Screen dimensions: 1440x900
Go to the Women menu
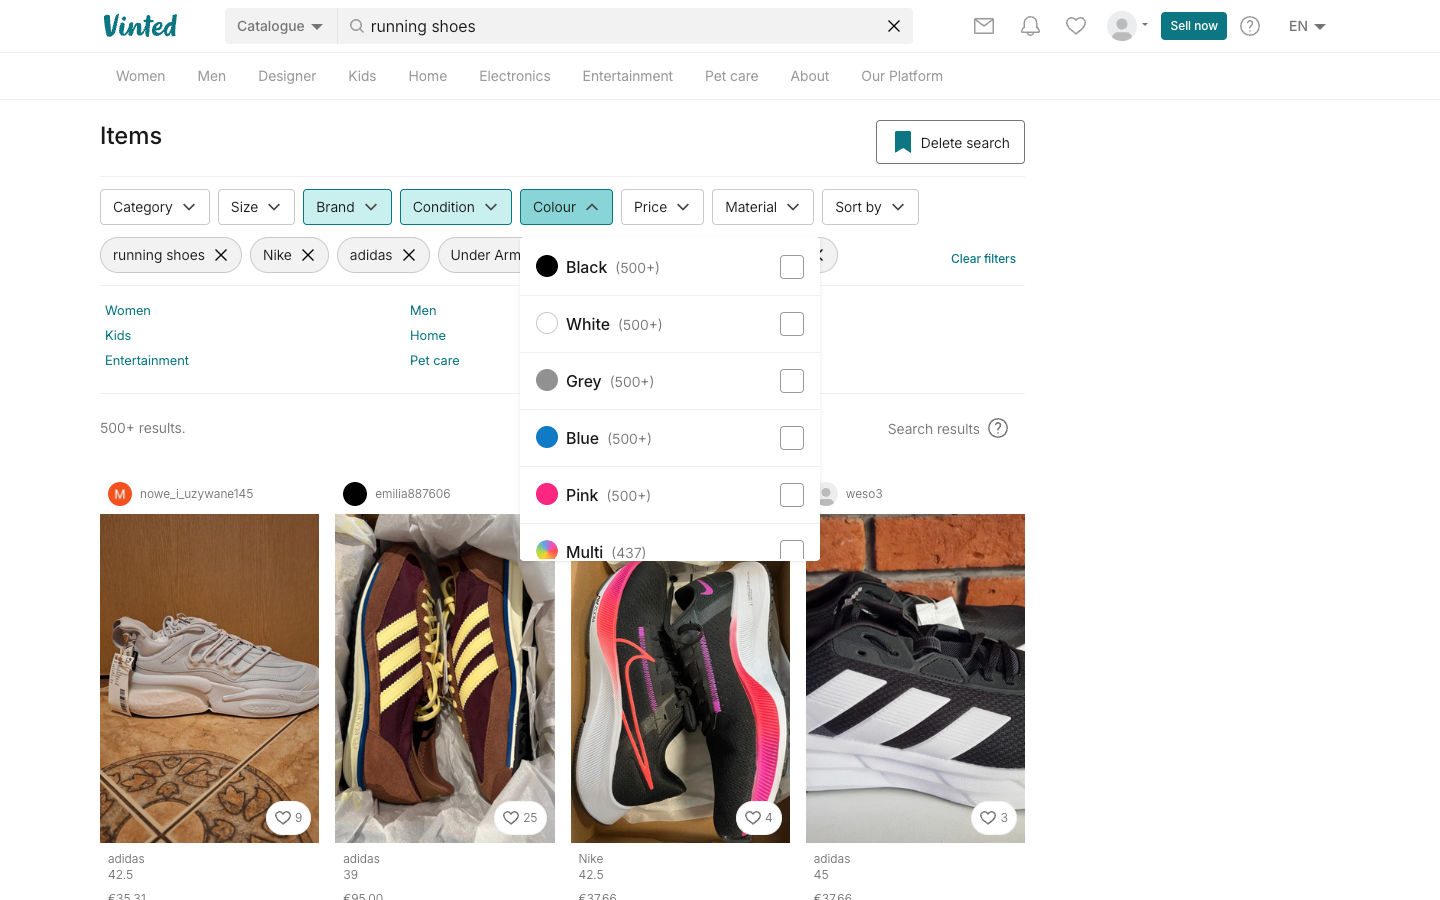click(x=140, y=76)
